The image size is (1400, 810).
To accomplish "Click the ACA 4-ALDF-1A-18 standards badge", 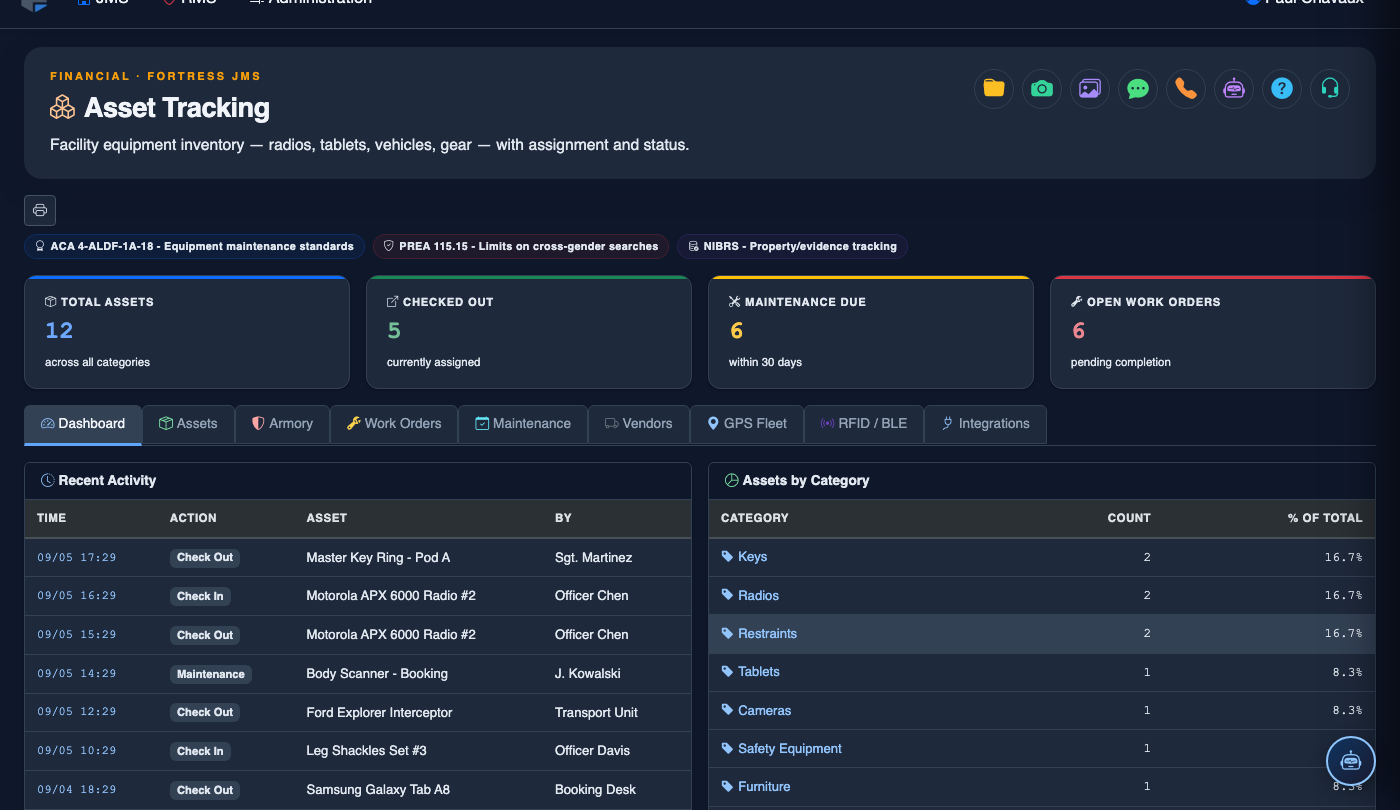I will point(194,246).
